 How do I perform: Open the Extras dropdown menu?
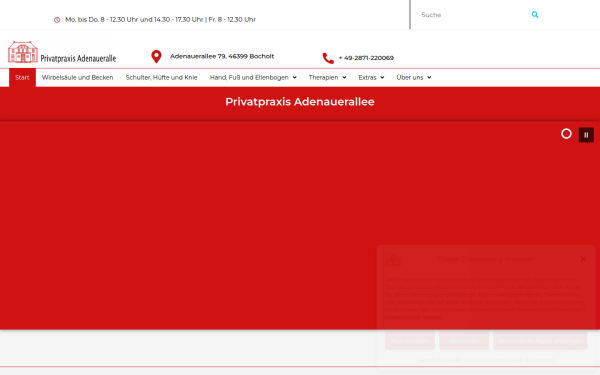371,77
